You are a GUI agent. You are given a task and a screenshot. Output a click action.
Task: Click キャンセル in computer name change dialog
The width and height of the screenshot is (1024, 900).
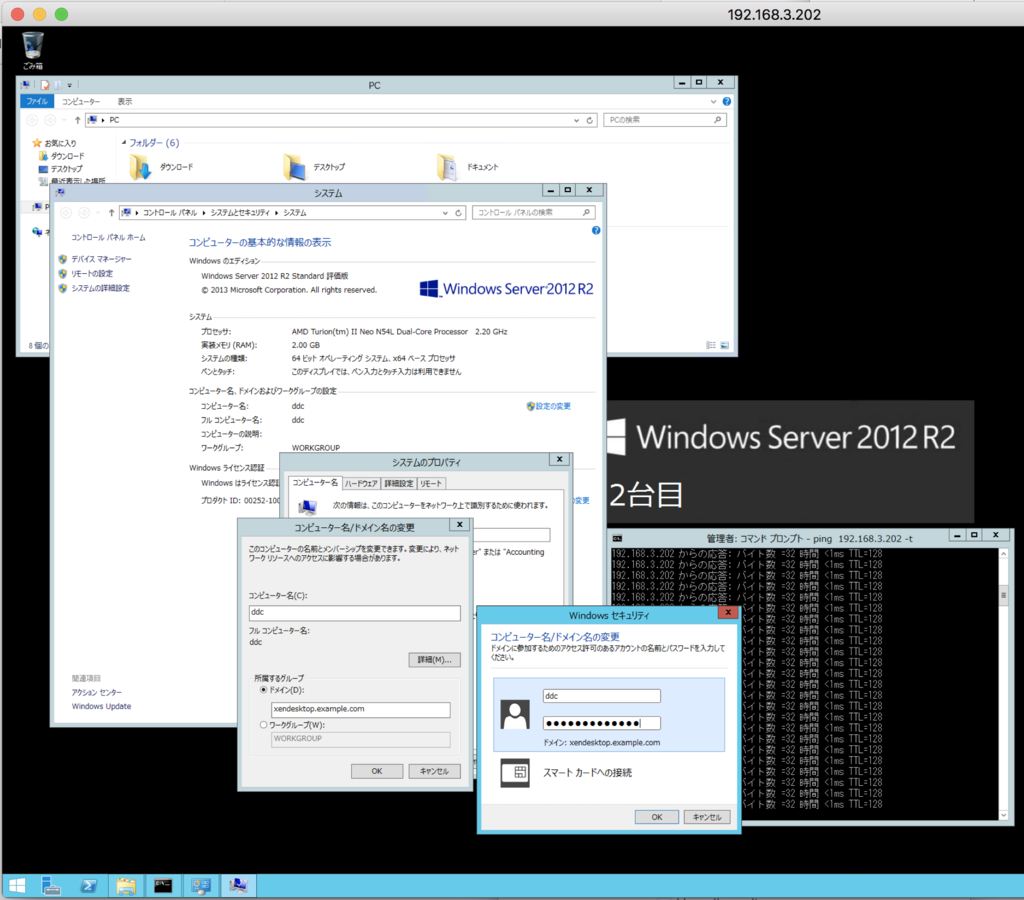pos(434,771)
